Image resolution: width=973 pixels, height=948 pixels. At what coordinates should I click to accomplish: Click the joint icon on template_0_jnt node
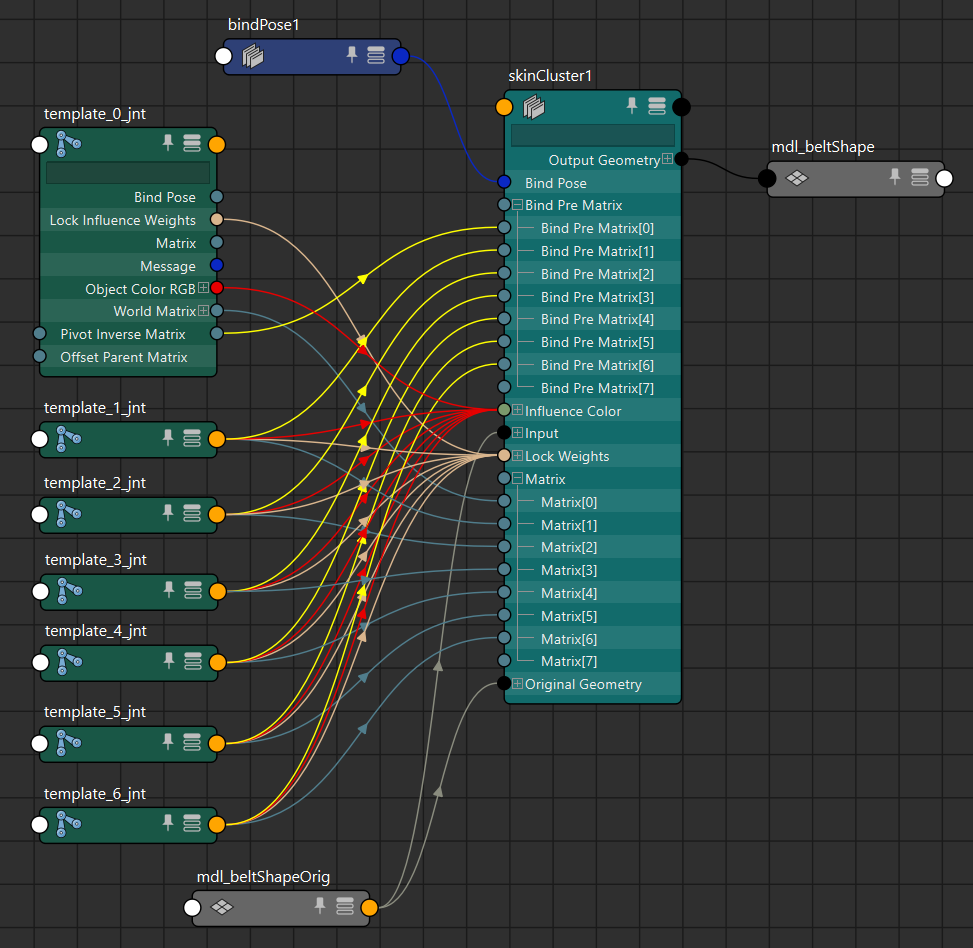[x=68, y=145]
